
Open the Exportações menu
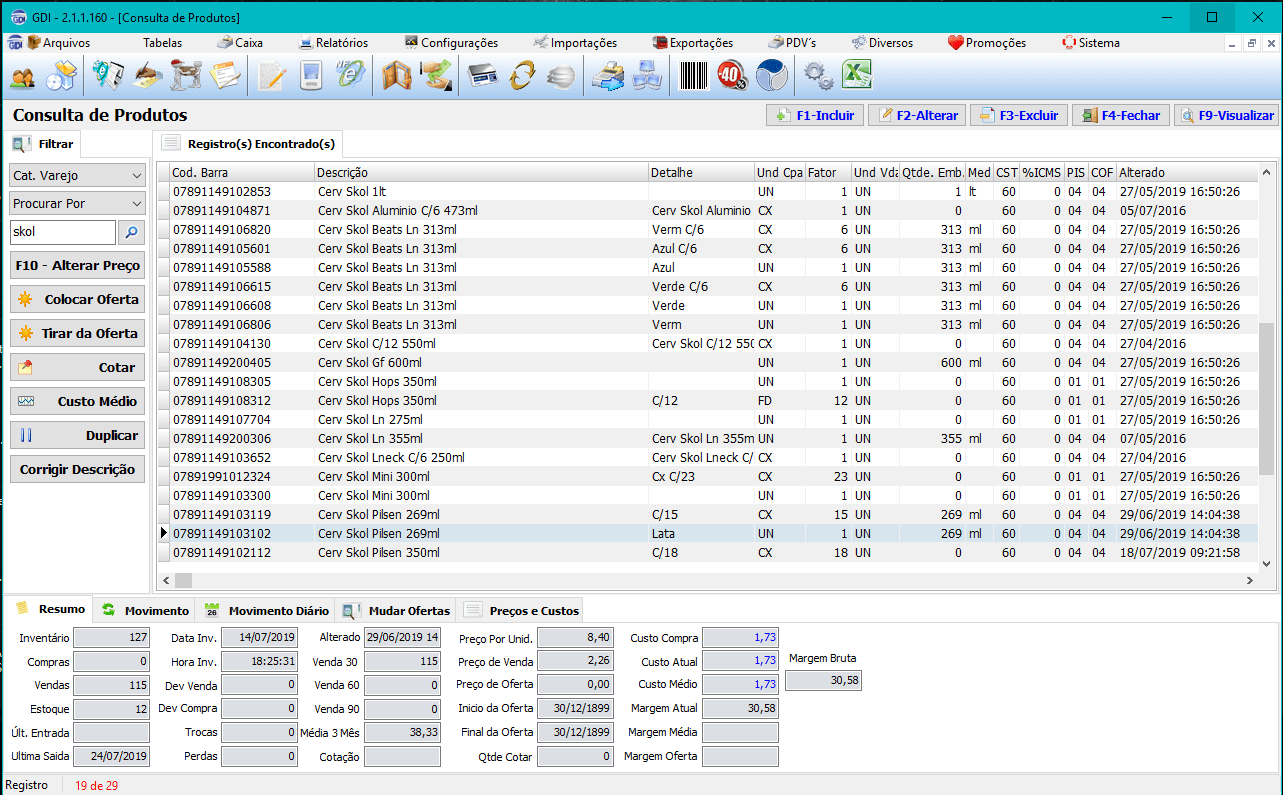[693, 43]
